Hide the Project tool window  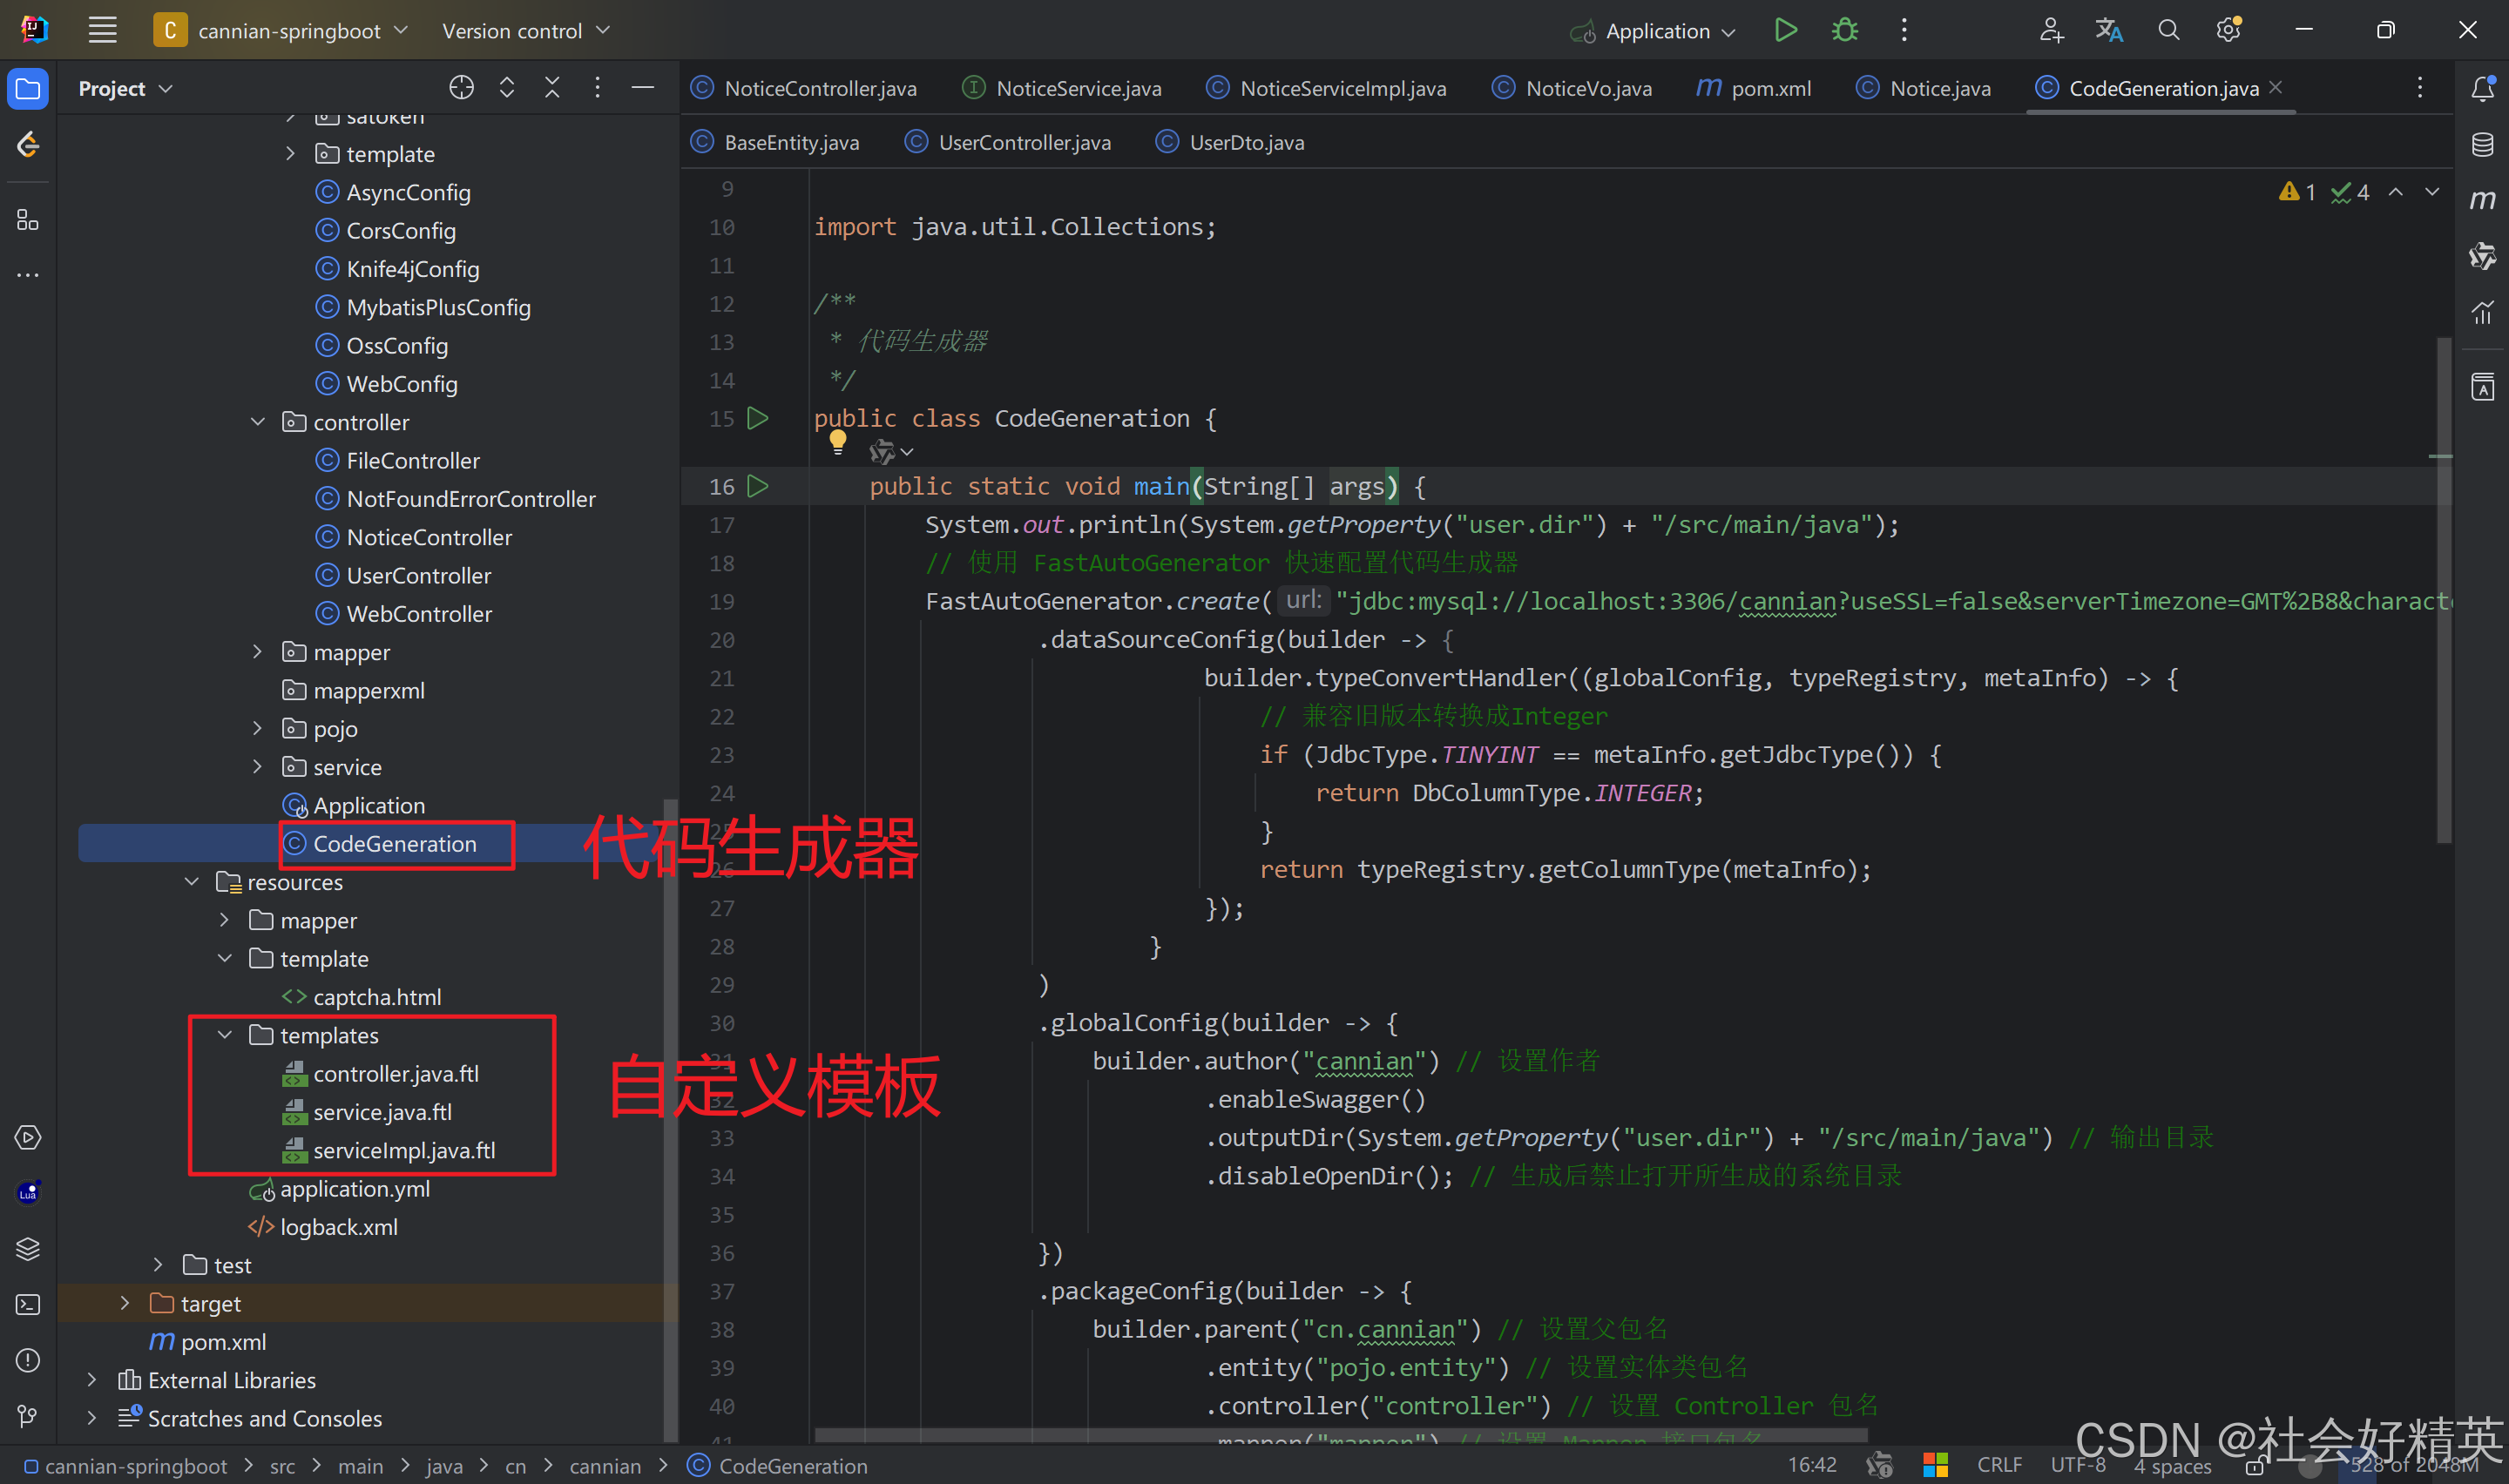tap(643, 88)
